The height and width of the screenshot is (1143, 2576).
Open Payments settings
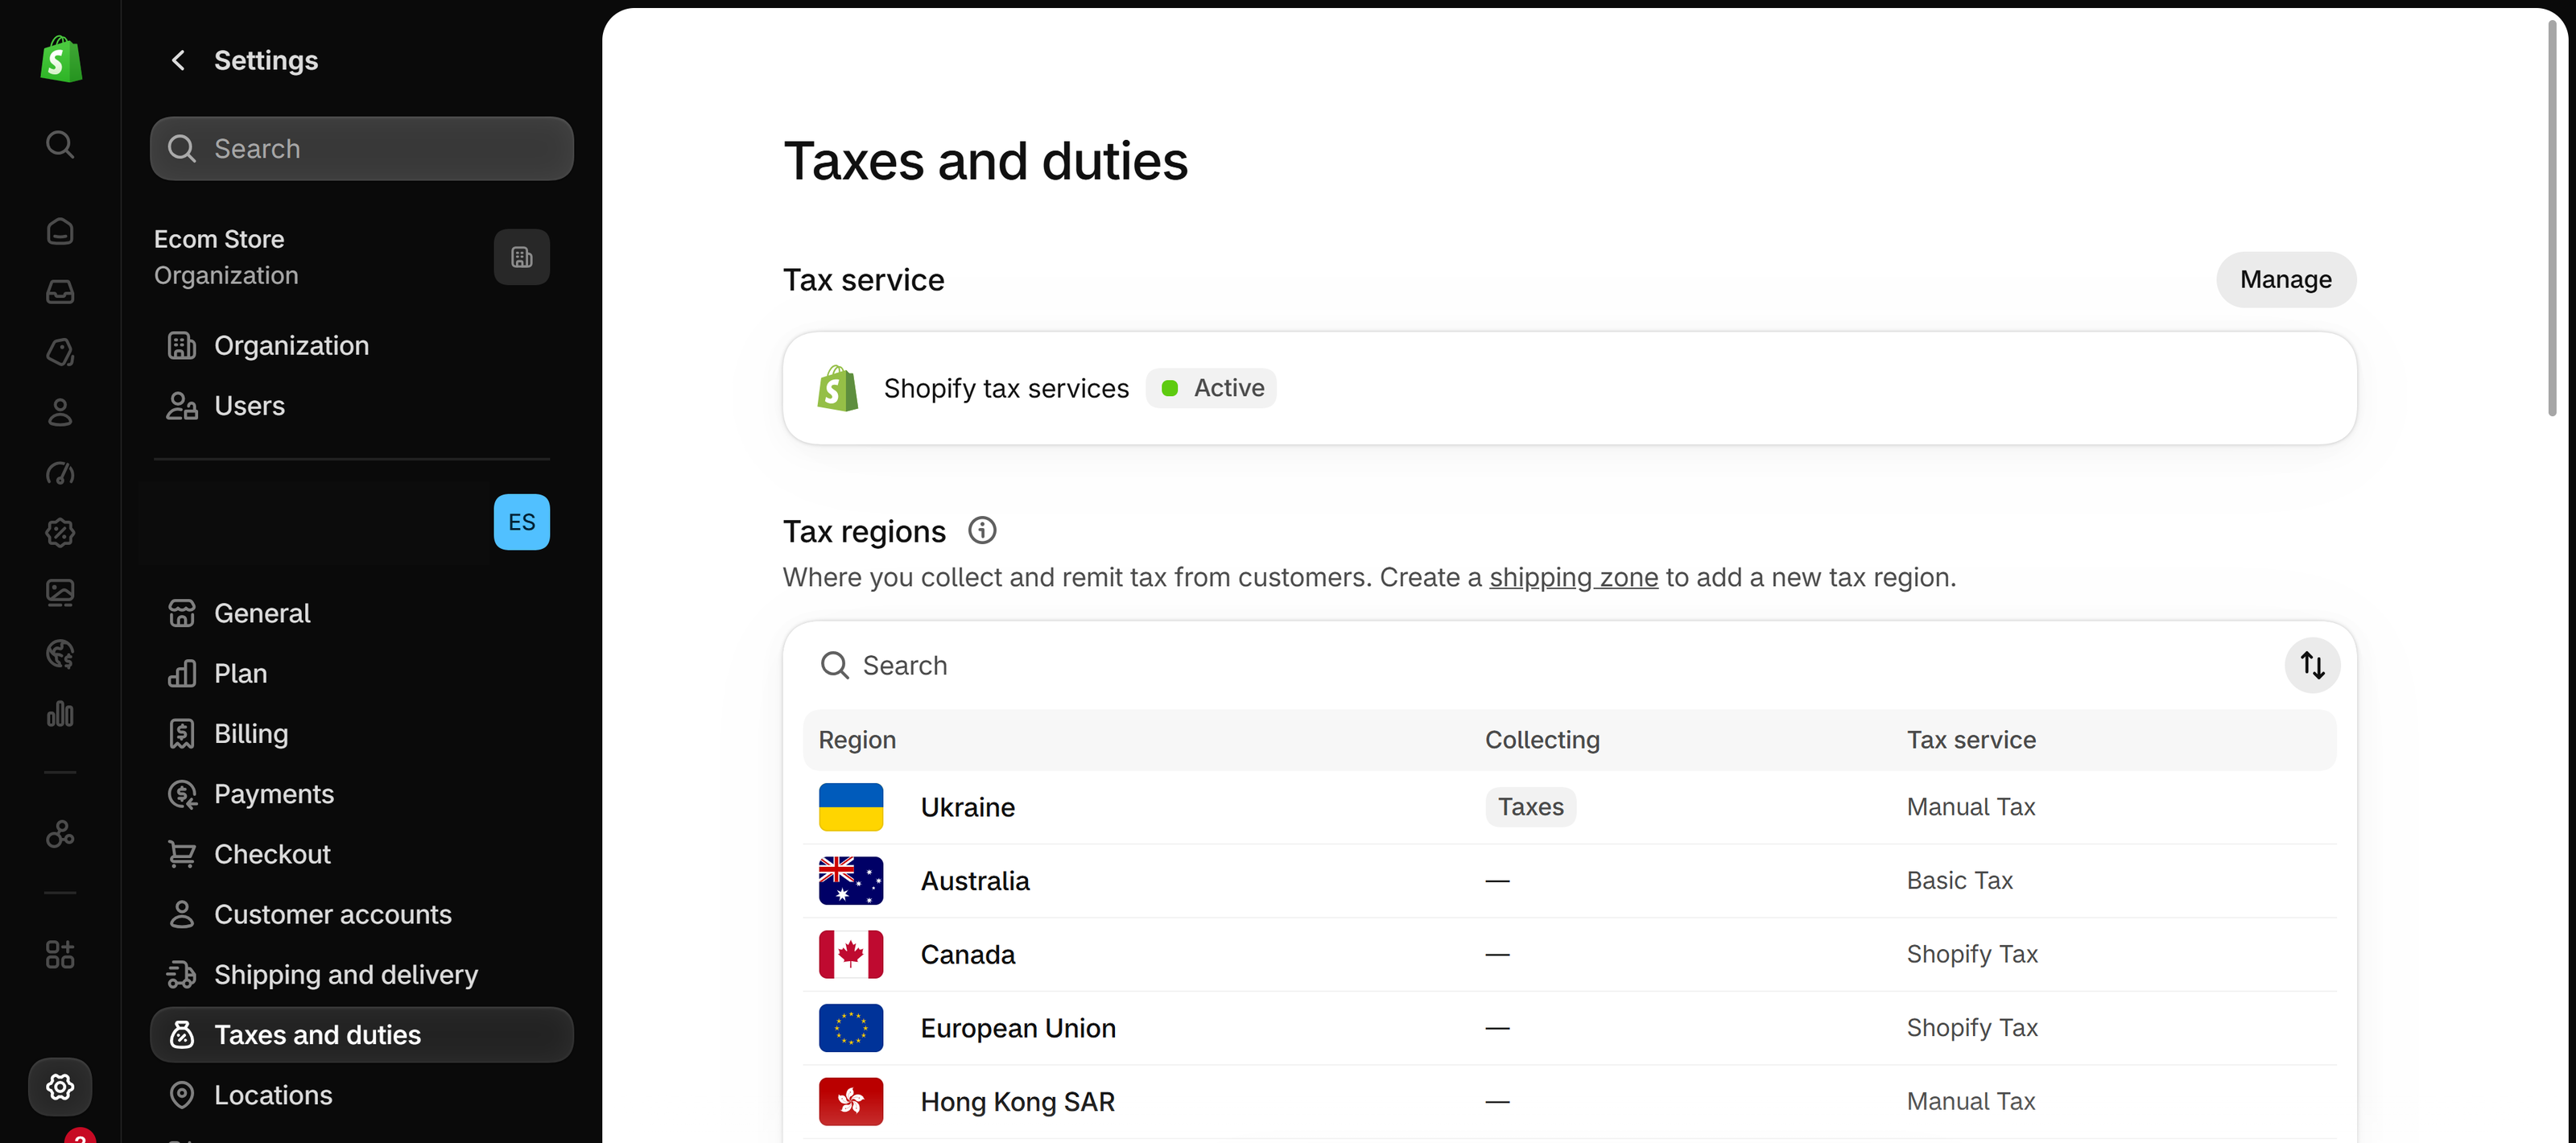362,794
